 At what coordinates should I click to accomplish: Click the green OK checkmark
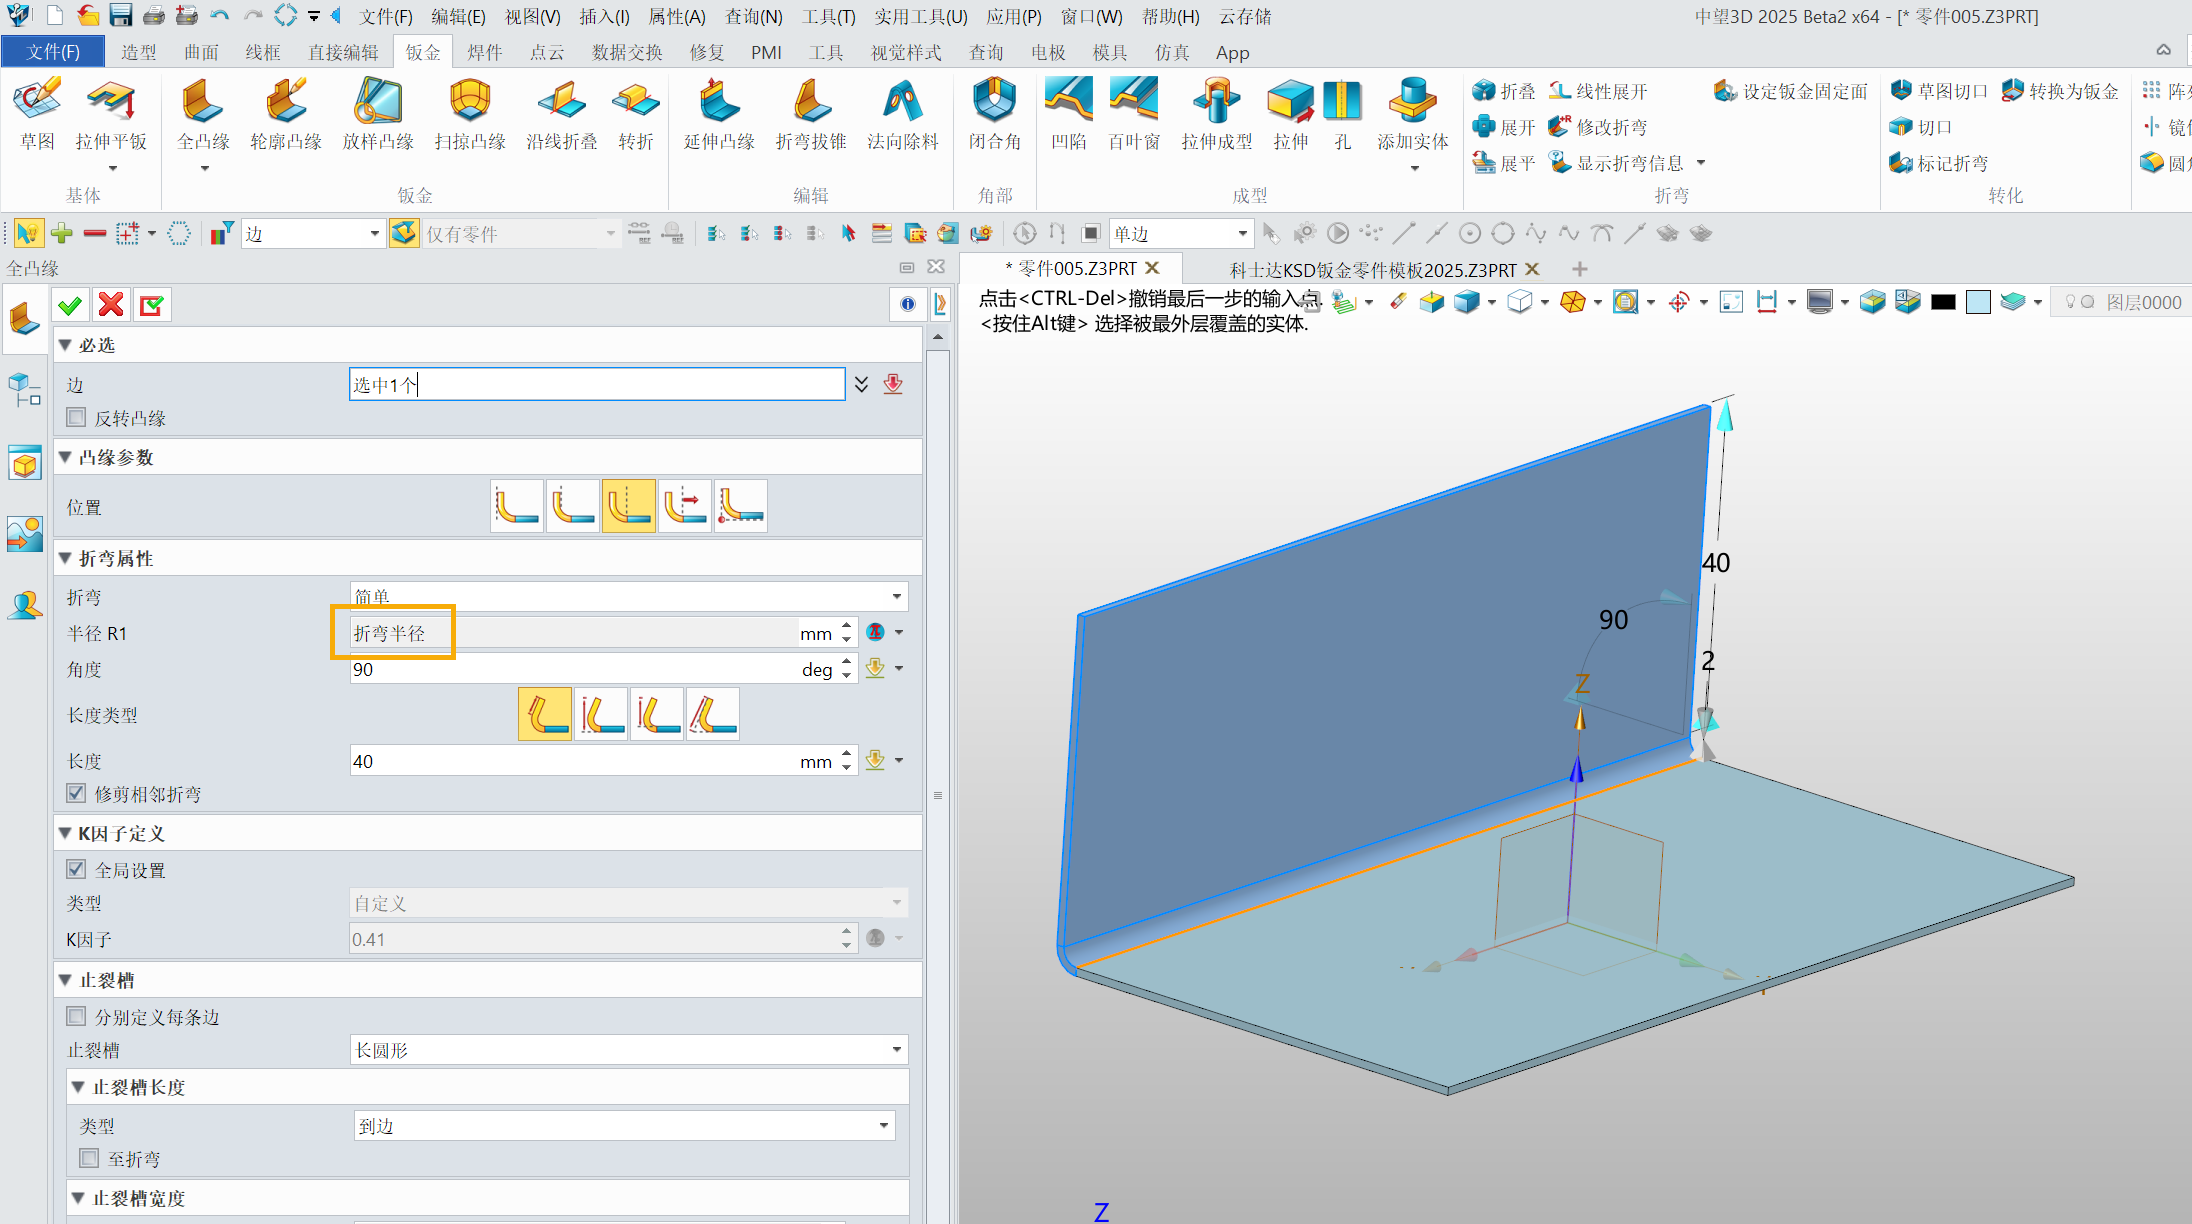(x=70, y=305)
